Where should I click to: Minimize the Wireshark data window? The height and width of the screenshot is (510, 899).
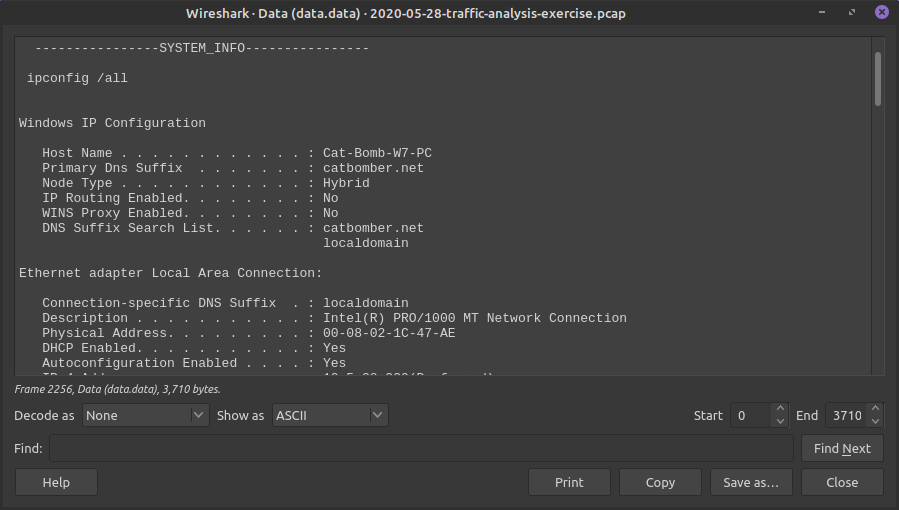[x=822, y=12]
